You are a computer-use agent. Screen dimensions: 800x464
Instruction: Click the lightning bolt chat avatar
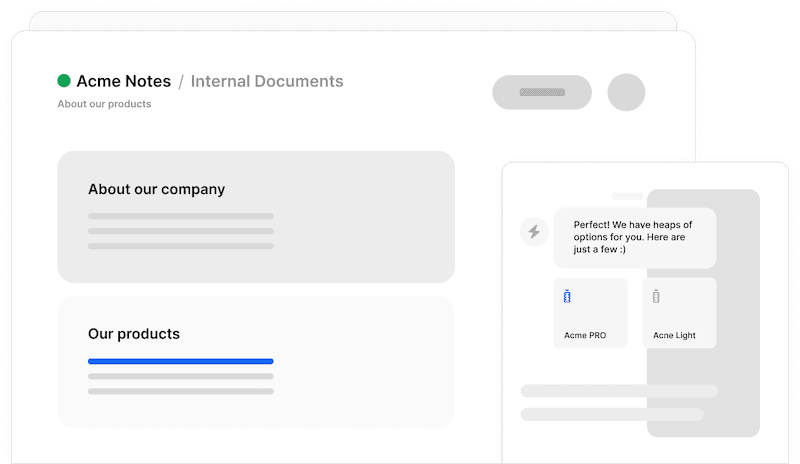pos(534,232)
